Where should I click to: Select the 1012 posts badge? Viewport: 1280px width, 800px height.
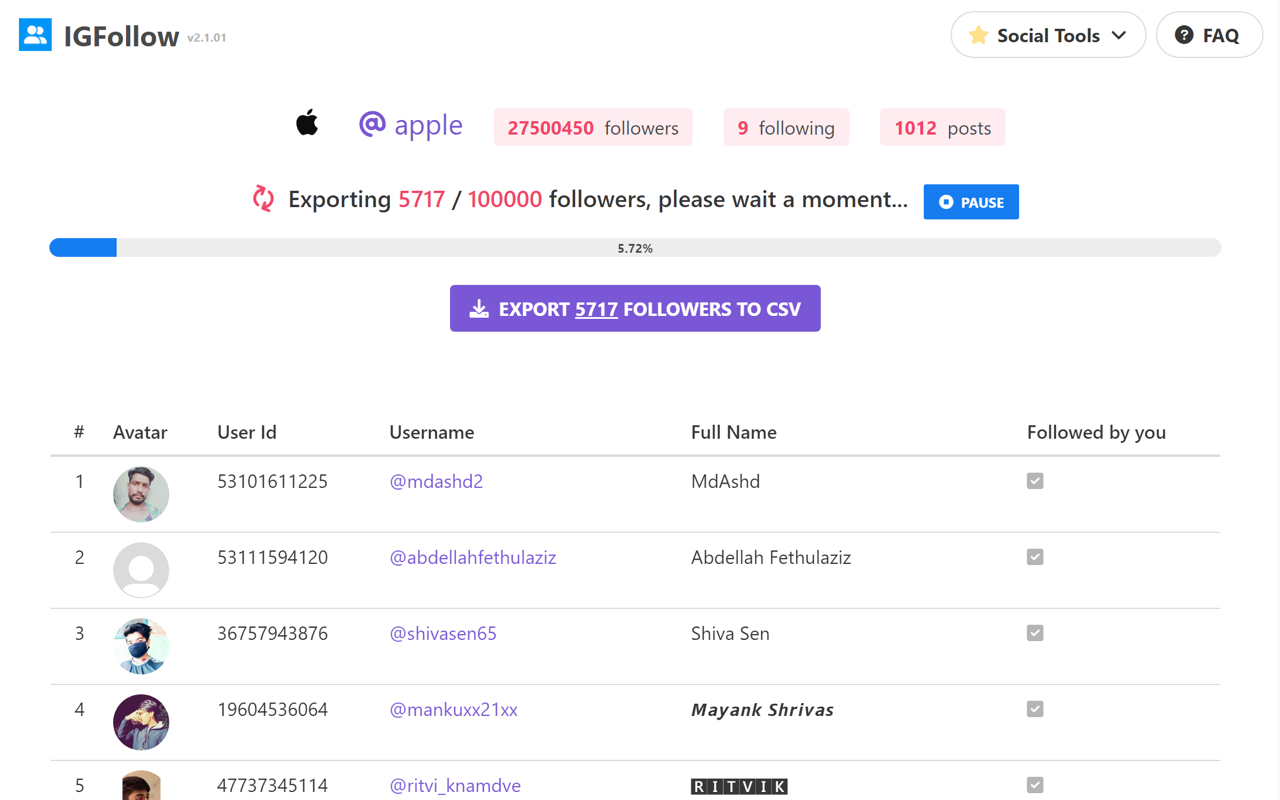(x=942, y=127)
